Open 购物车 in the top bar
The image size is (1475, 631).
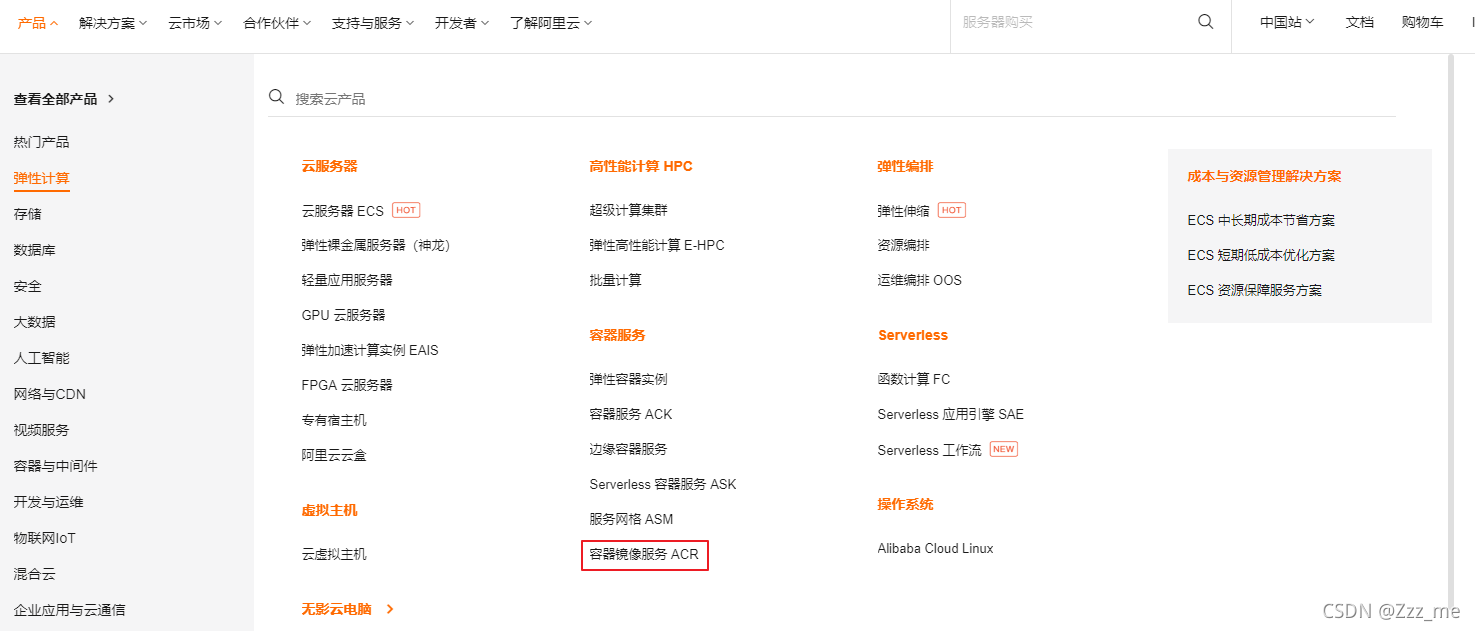pyautogui.click(x=1422, y=22)
